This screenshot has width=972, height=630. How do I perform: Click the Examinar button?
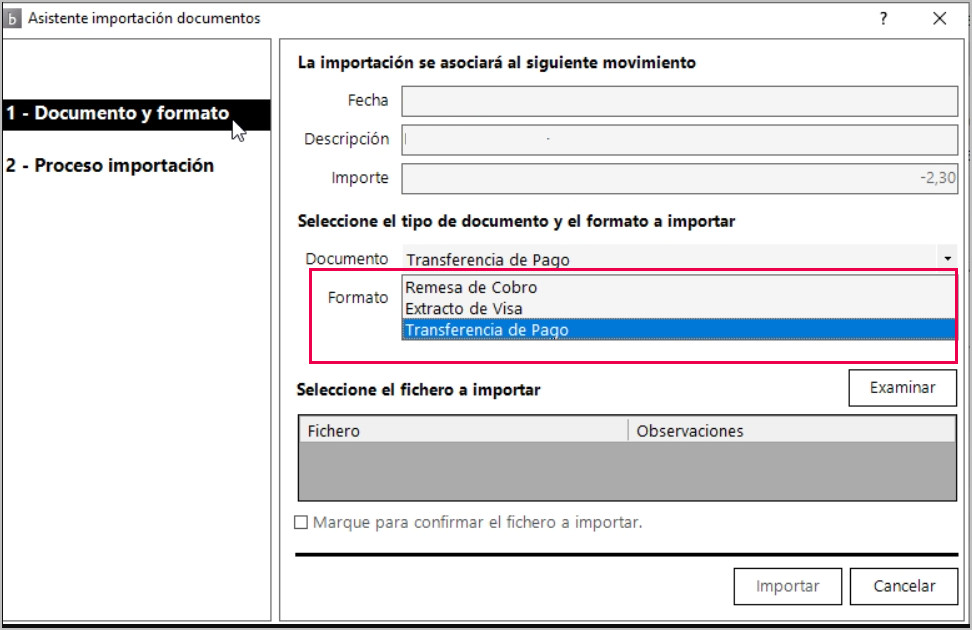(x=903, y=388)
